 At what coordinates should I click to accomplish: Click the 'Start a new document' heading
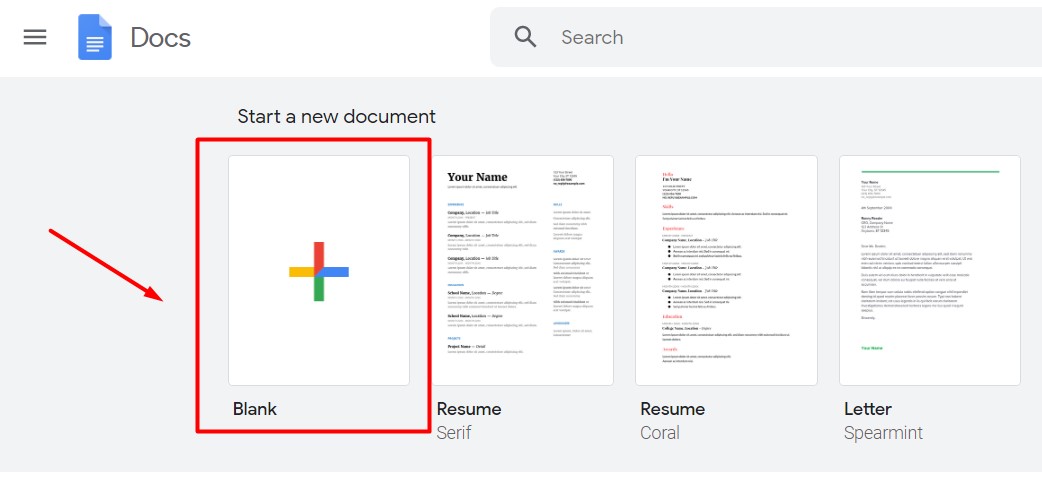(x=336, y=116)
